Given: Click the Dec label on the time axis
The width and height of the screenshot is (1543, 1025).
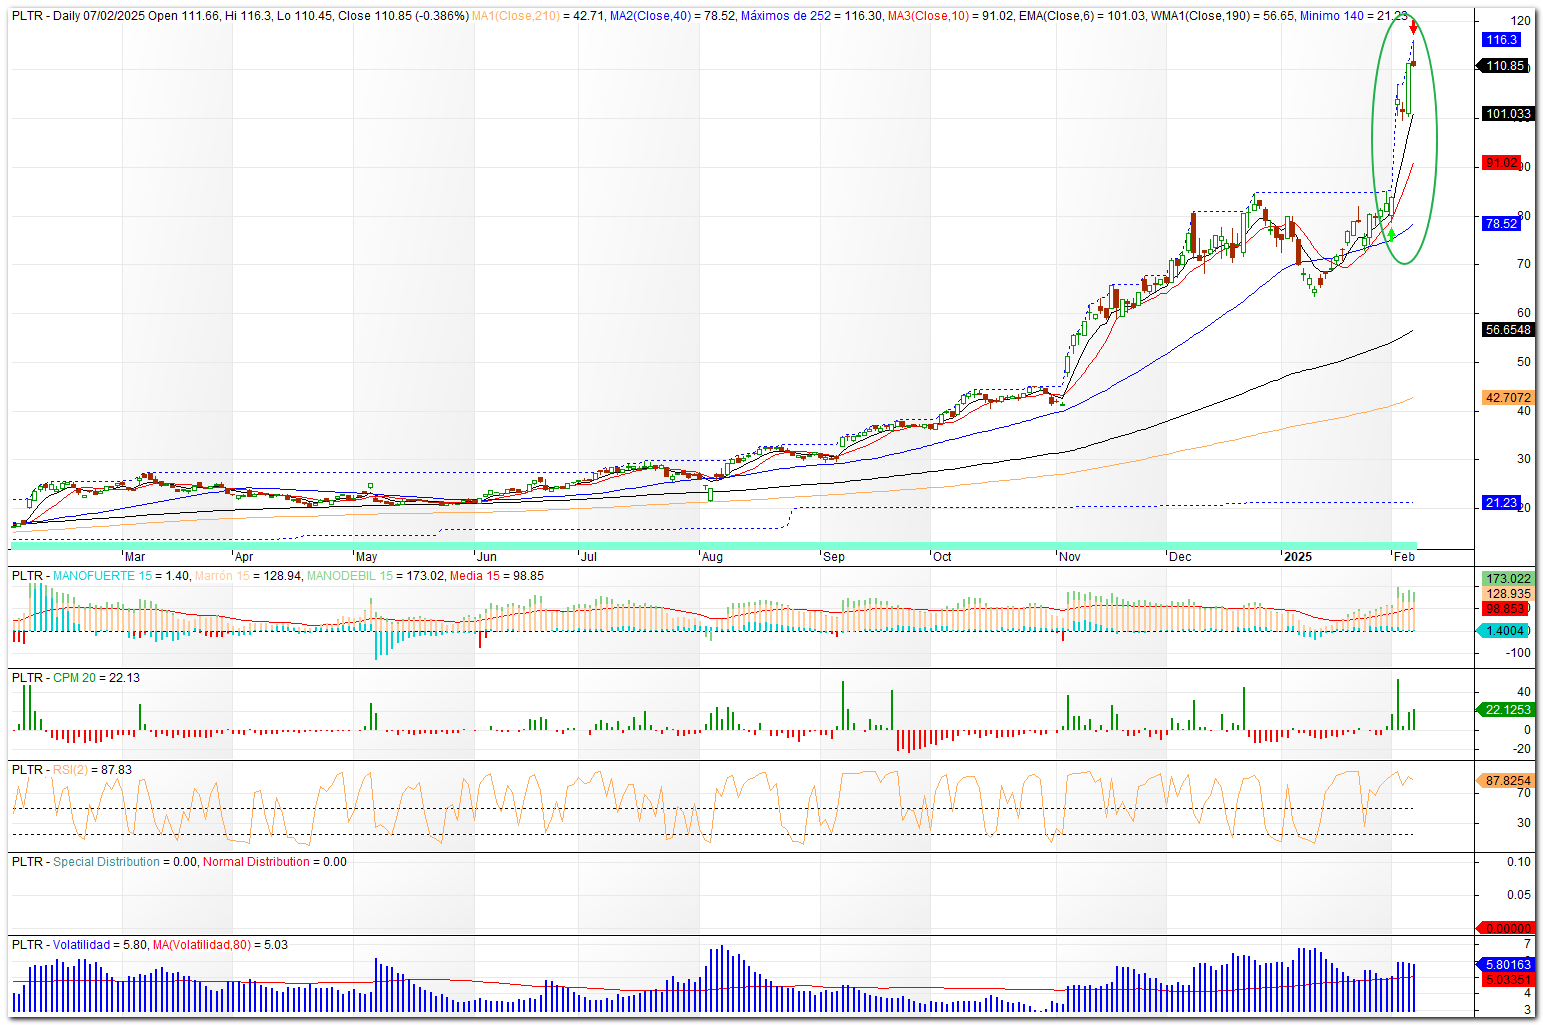Looking at the screenshot, I should tap(1180, 557).
